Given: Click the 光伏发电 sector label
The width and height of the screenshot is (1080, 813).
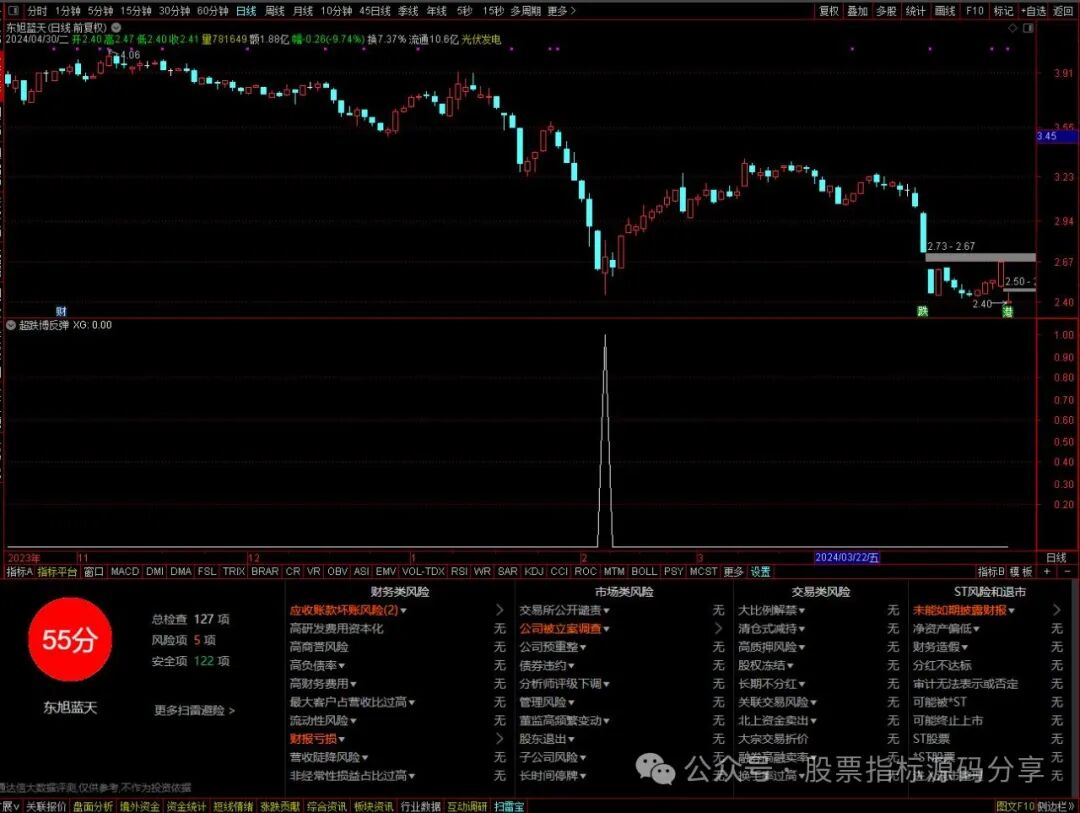Looking at the screenshot, I should [x=481, y=39].
